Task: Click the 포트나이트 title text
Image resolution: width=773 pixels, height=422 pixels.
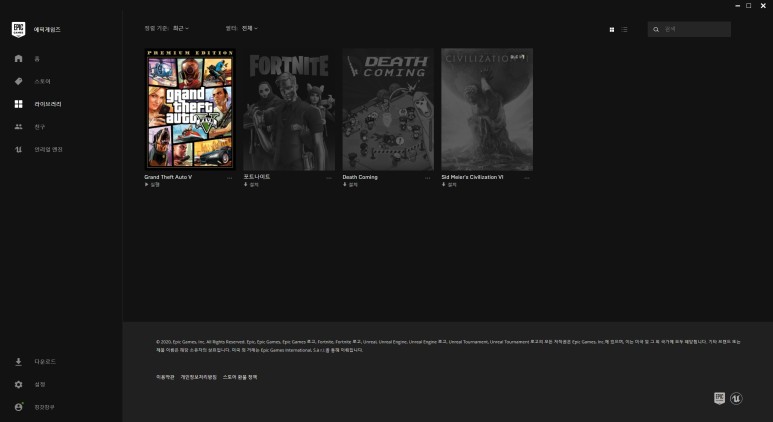Action: [x=257, y=176]
